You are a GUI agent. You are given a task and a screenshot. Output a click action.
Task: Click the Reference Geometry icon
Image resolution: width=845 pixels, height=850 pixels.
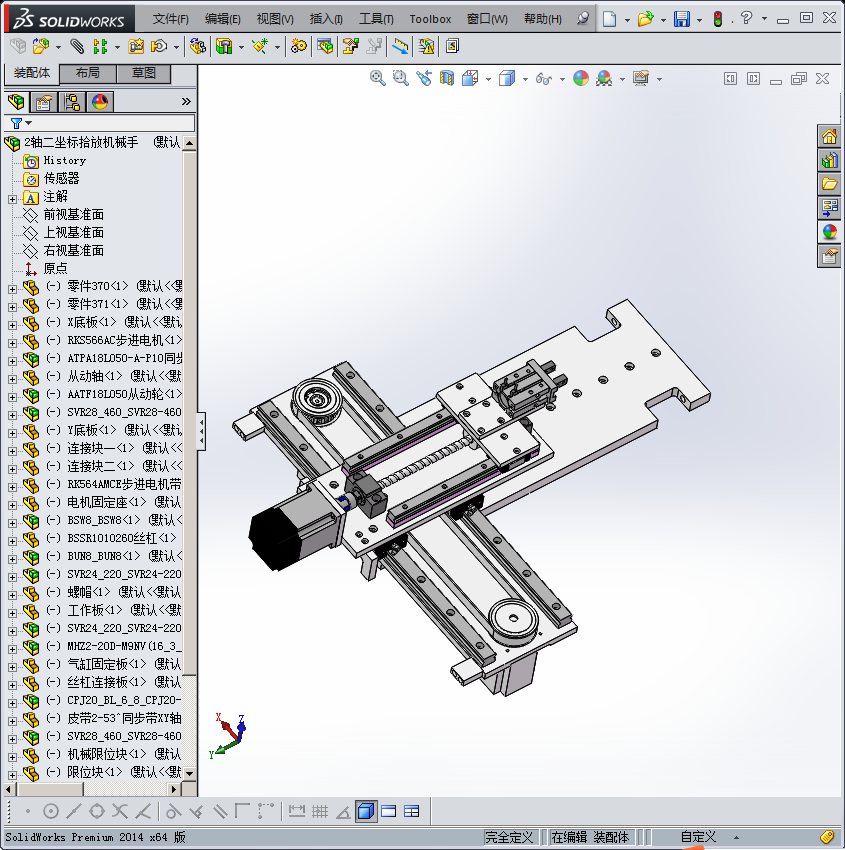coord(261,47)
